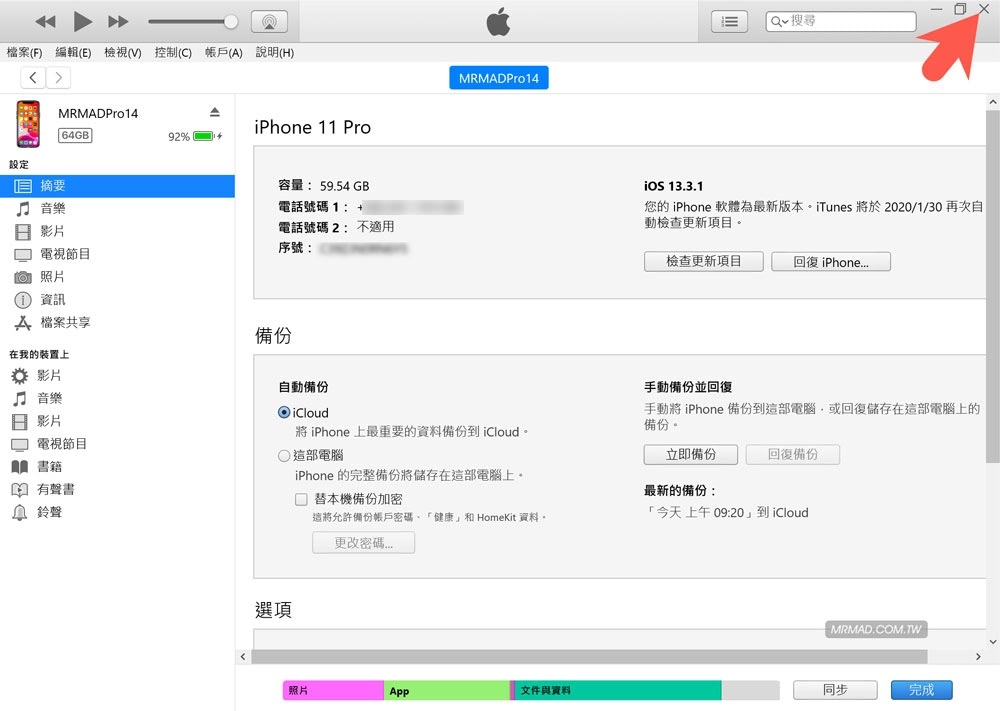1000x711 pixels.
Task: Eject the MRMADPro14 device
Action: (x=215, y=112)
